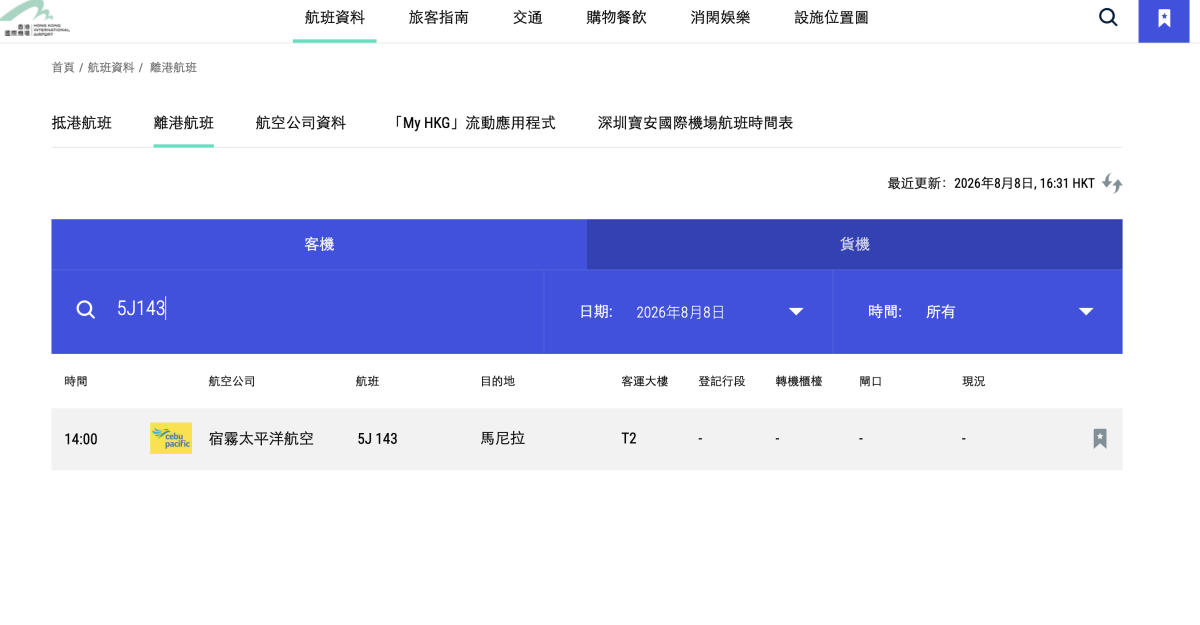The height and width of the screenshot is (625, 1200).
Task: Open 「My HKG」流動應用程式 tab
Action: [x=472, y=123]
